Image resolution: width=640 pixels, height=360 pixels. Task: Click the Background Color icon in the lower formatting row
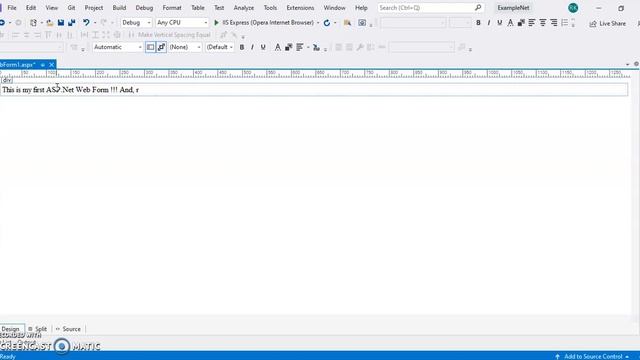pos(289,47)
